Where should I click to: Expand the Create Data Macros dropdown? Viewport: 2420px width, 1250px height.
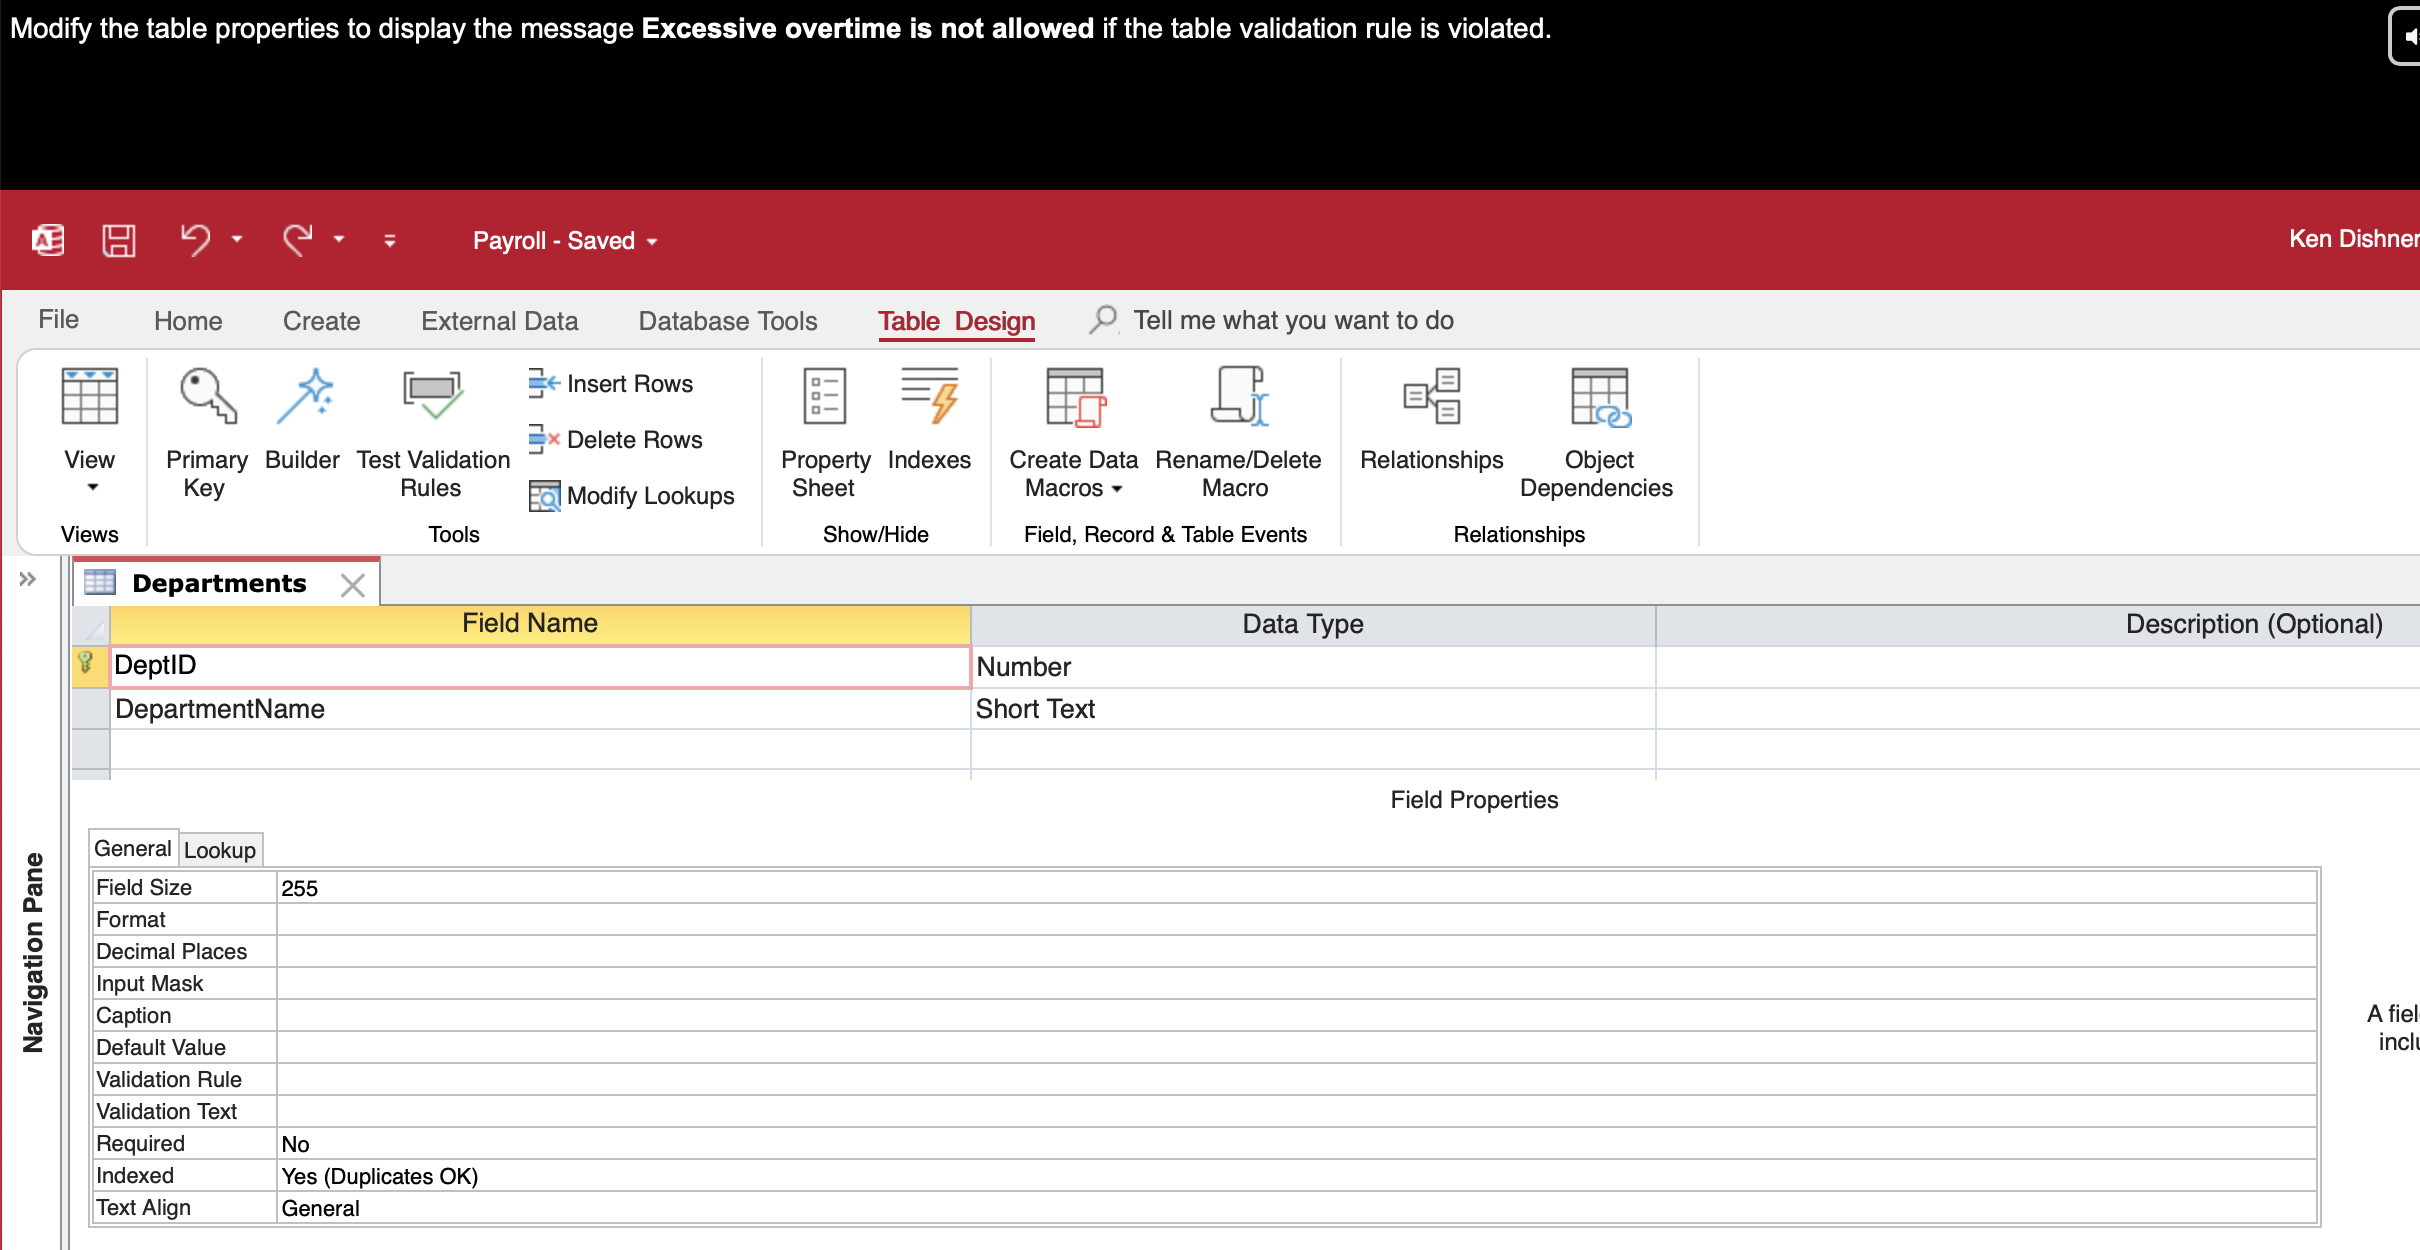[1119, 490]
